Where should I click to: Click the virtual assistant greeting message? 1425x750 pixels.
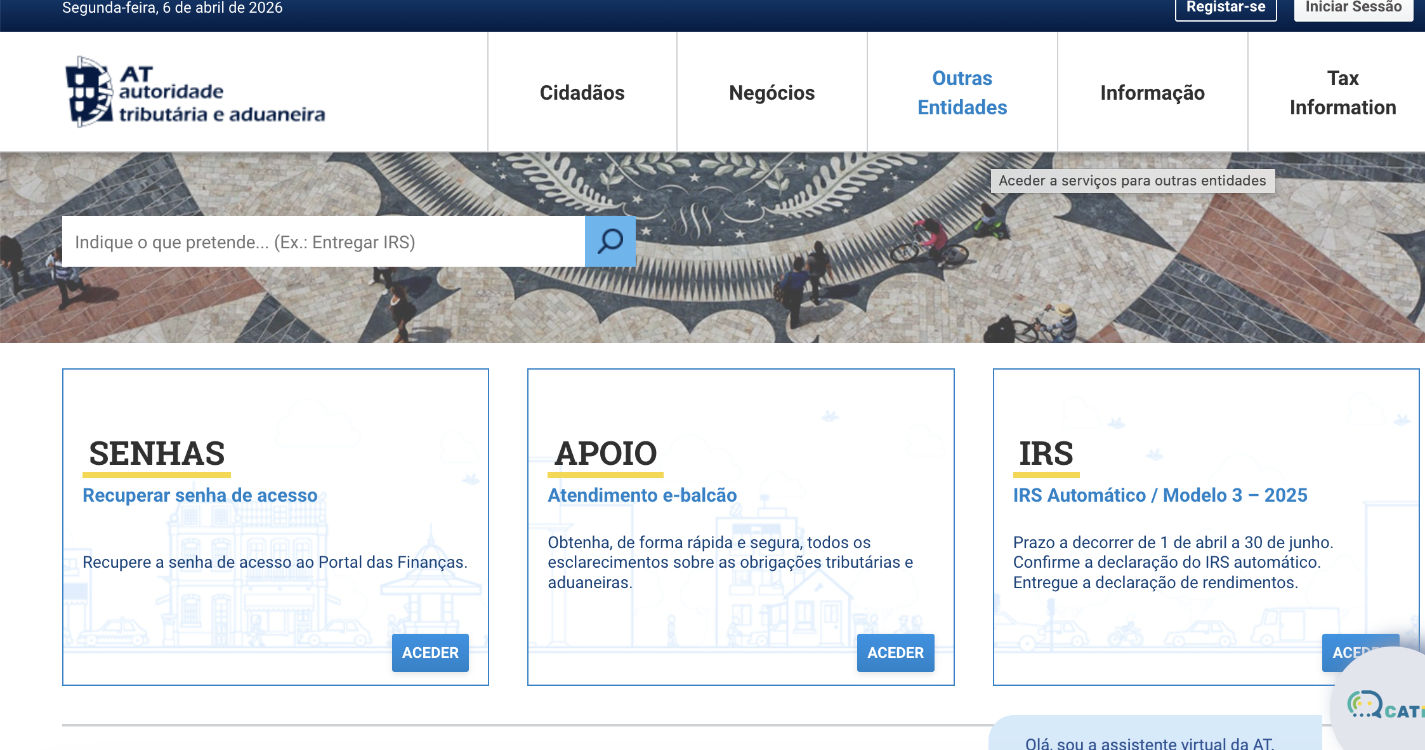tap(1150, 743)
